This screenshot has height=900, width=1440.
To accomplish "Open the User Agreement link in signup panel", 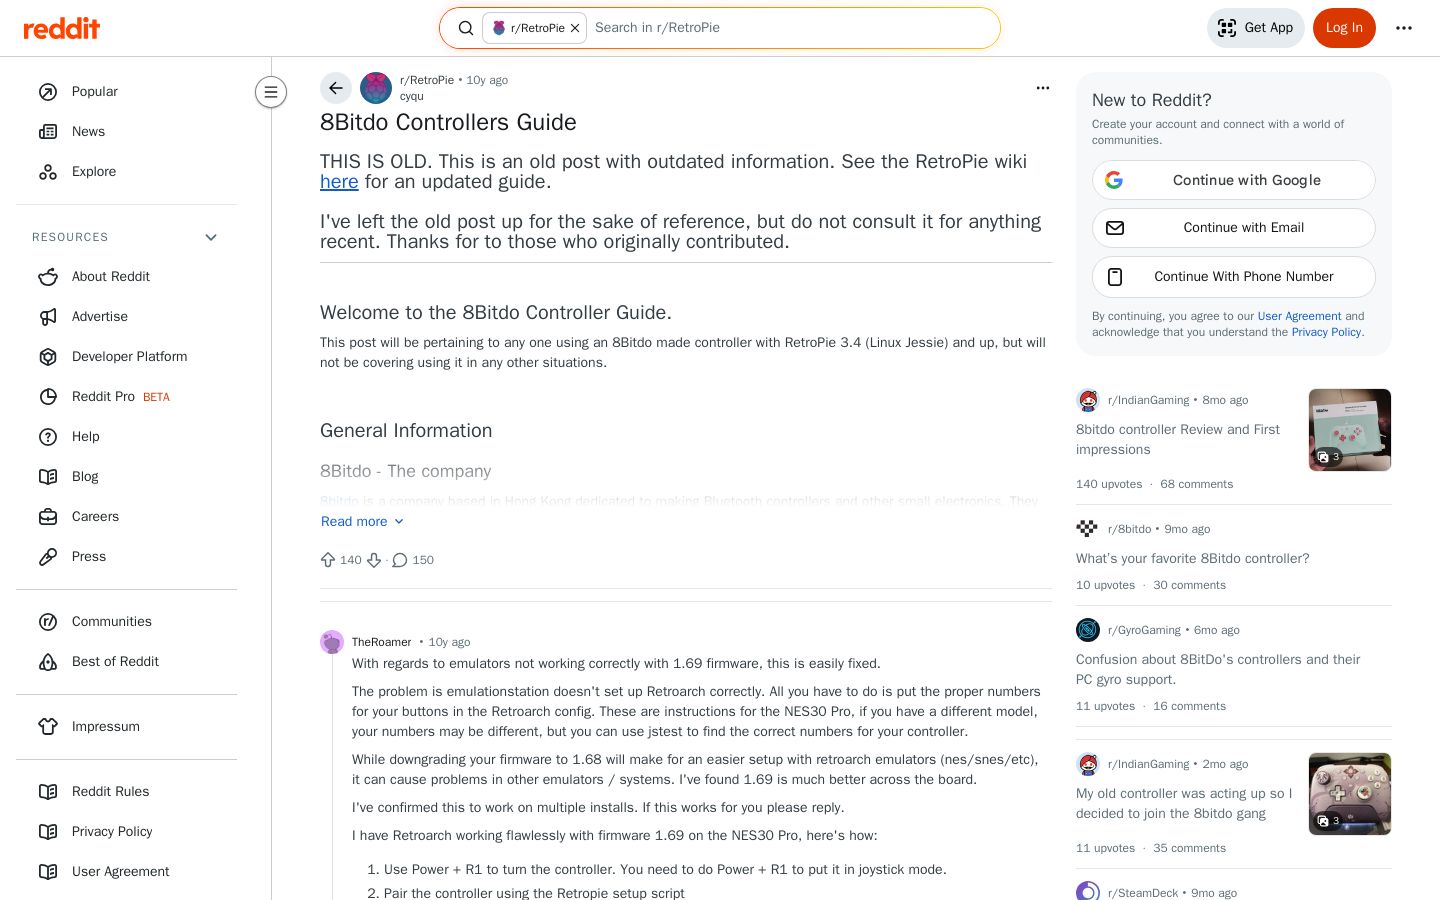I will point(1299,316).
